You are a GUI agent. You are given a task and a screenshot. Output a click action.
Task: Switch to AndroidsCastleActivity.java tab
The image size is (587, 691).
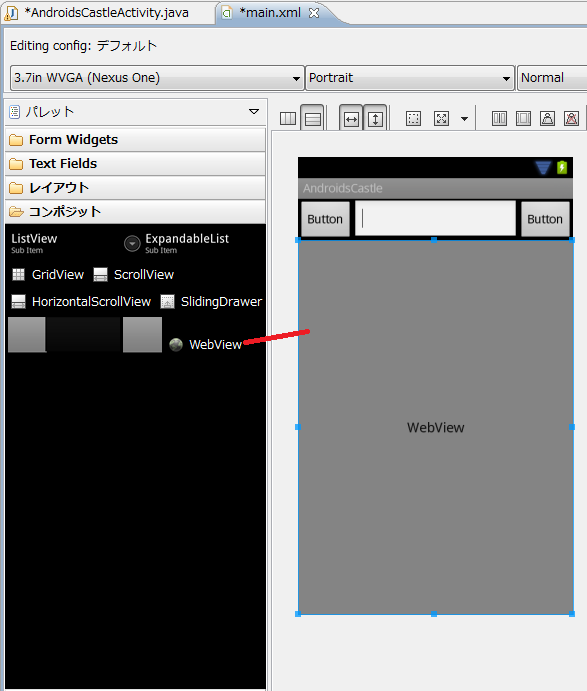click(107, 13)
